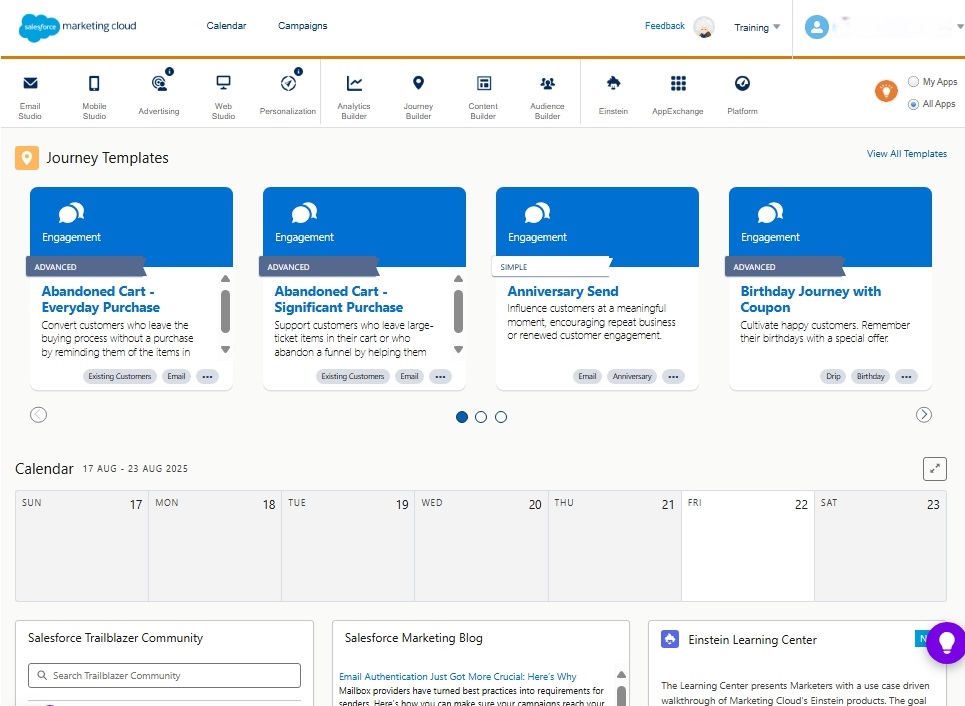Click the Feedback link
This screenshot has height=706, width=965.
click(x=665, y=26)
